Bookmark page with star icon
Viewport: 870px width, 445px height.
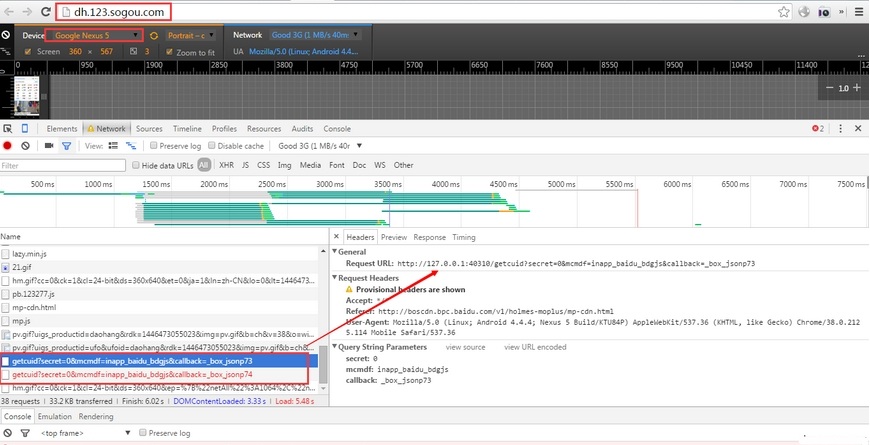click(784, 12)
